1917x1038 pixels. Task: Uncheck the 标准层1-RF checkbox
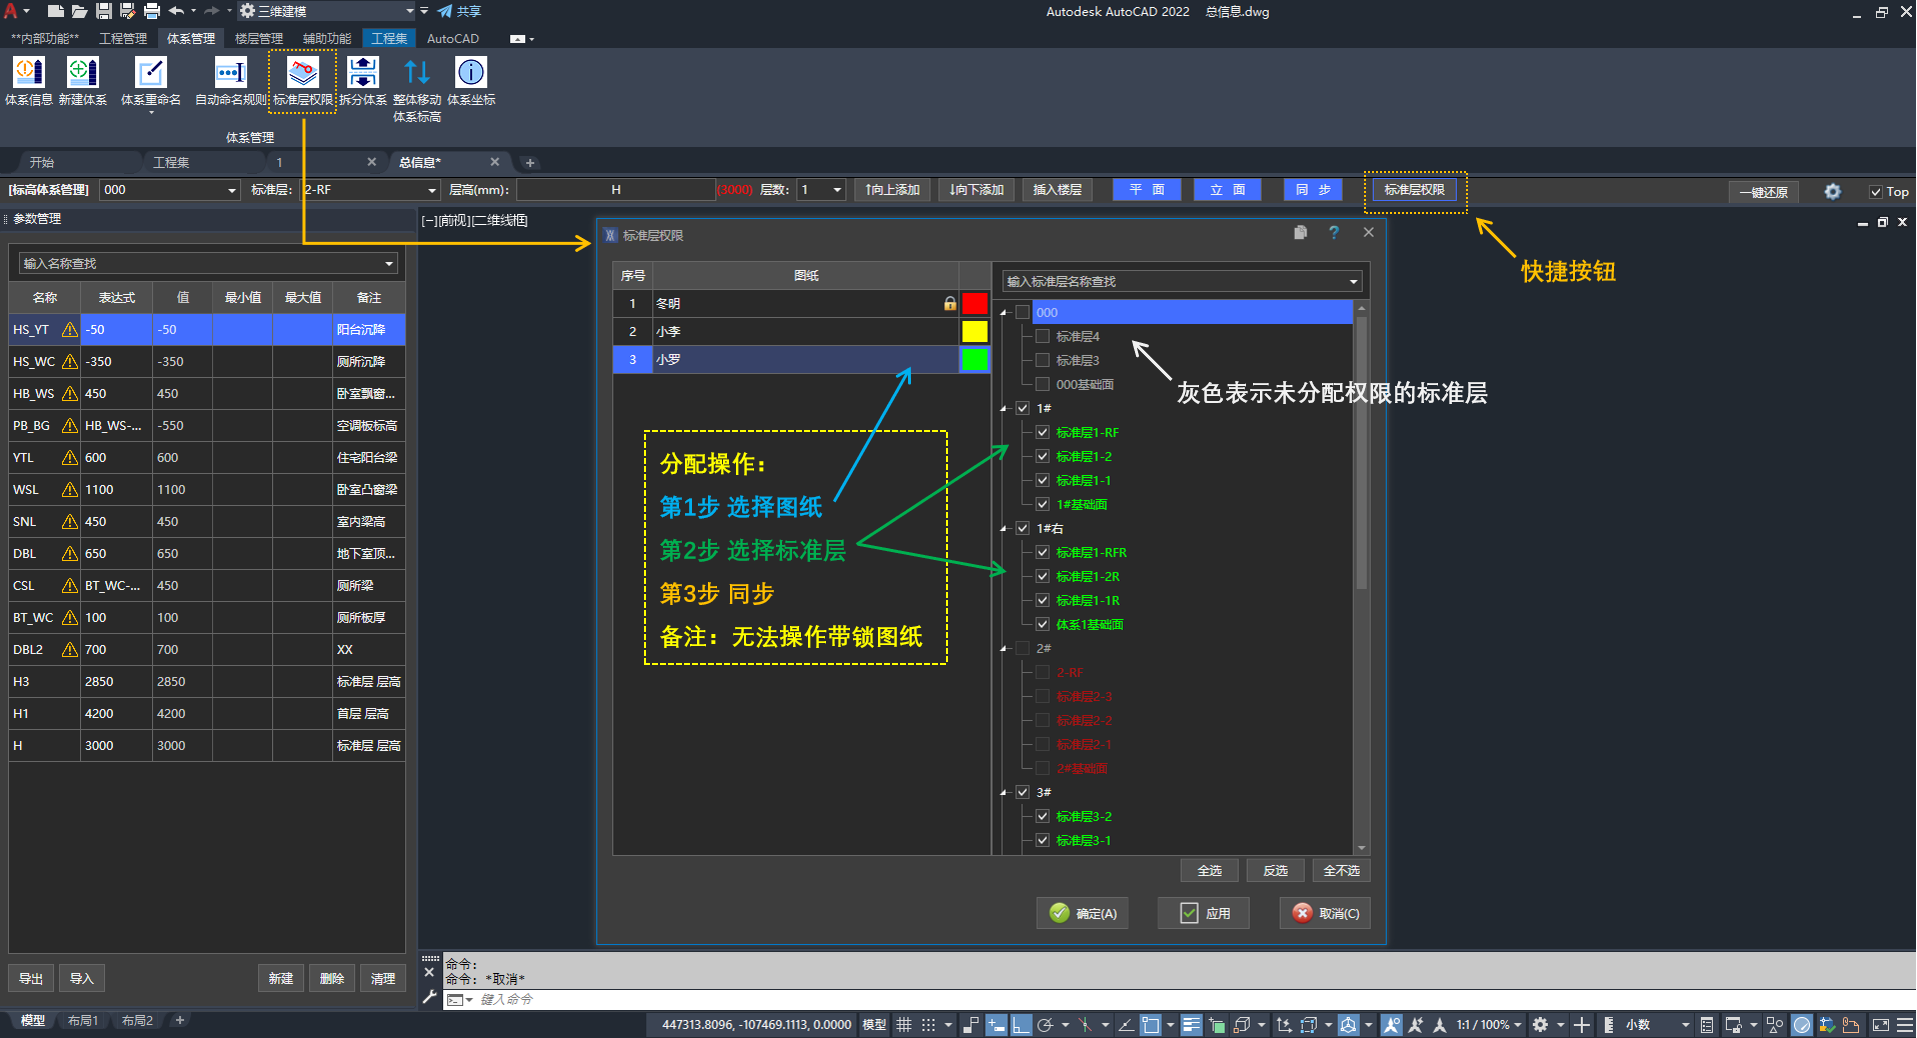point(1043,433)
